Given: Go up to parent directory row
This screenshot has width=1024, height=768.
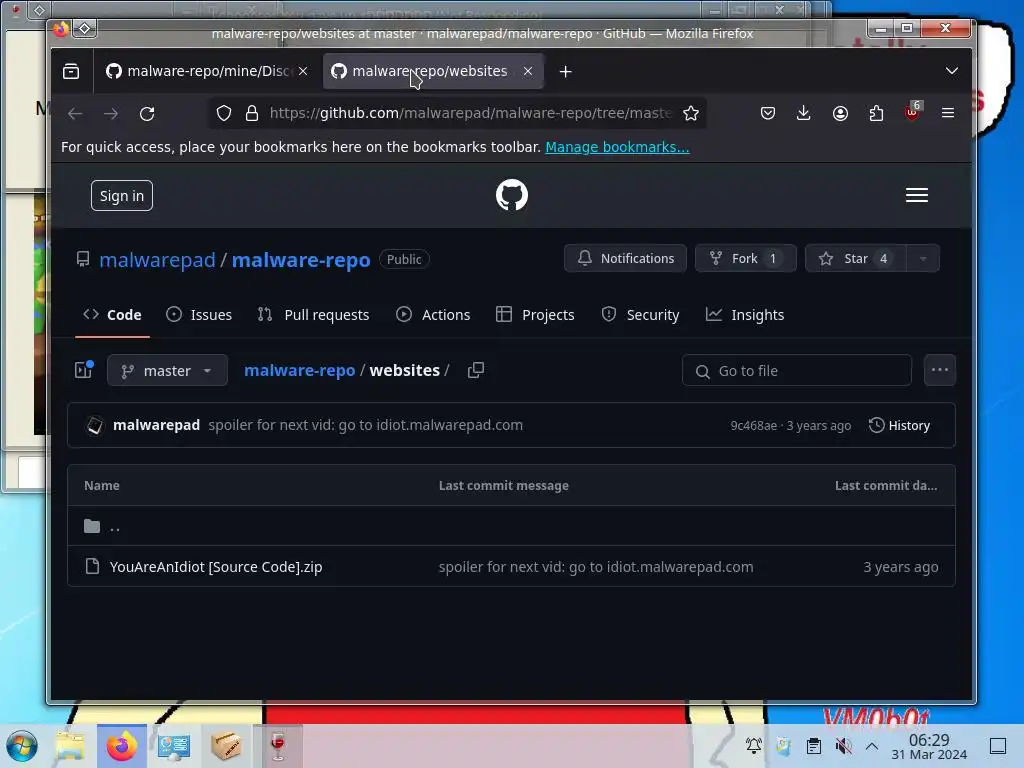Looking at the screenshot, I should pyautogui.click(x=511, y=526).
